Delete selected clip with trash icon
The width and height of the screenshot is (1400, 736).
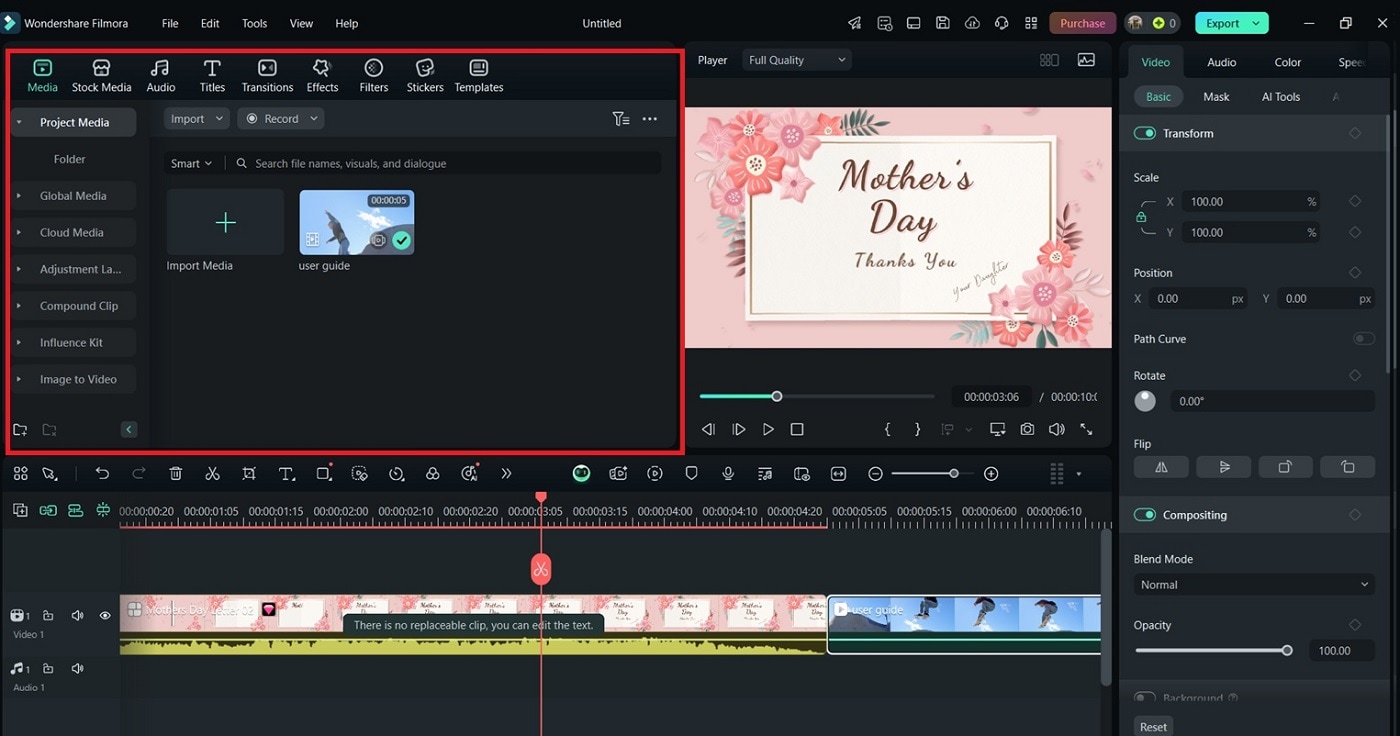[176, 473]
